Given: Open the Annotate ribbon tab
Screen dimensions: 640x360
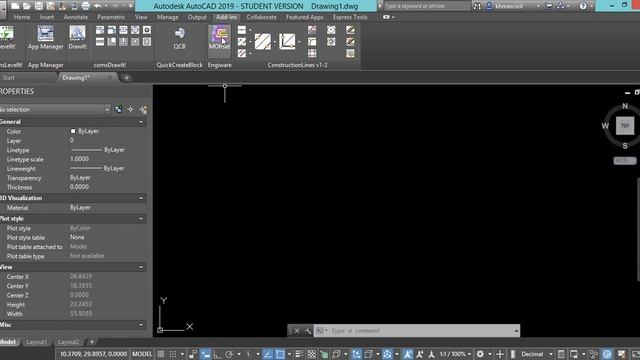Looking at the screenshot, I should 76,17.
